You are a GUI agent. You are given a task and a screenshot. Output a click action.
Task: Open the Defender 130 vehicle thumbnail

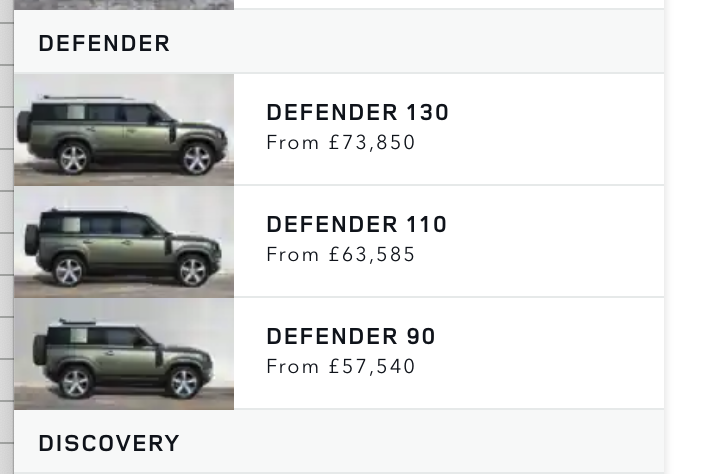pos(124,129)
